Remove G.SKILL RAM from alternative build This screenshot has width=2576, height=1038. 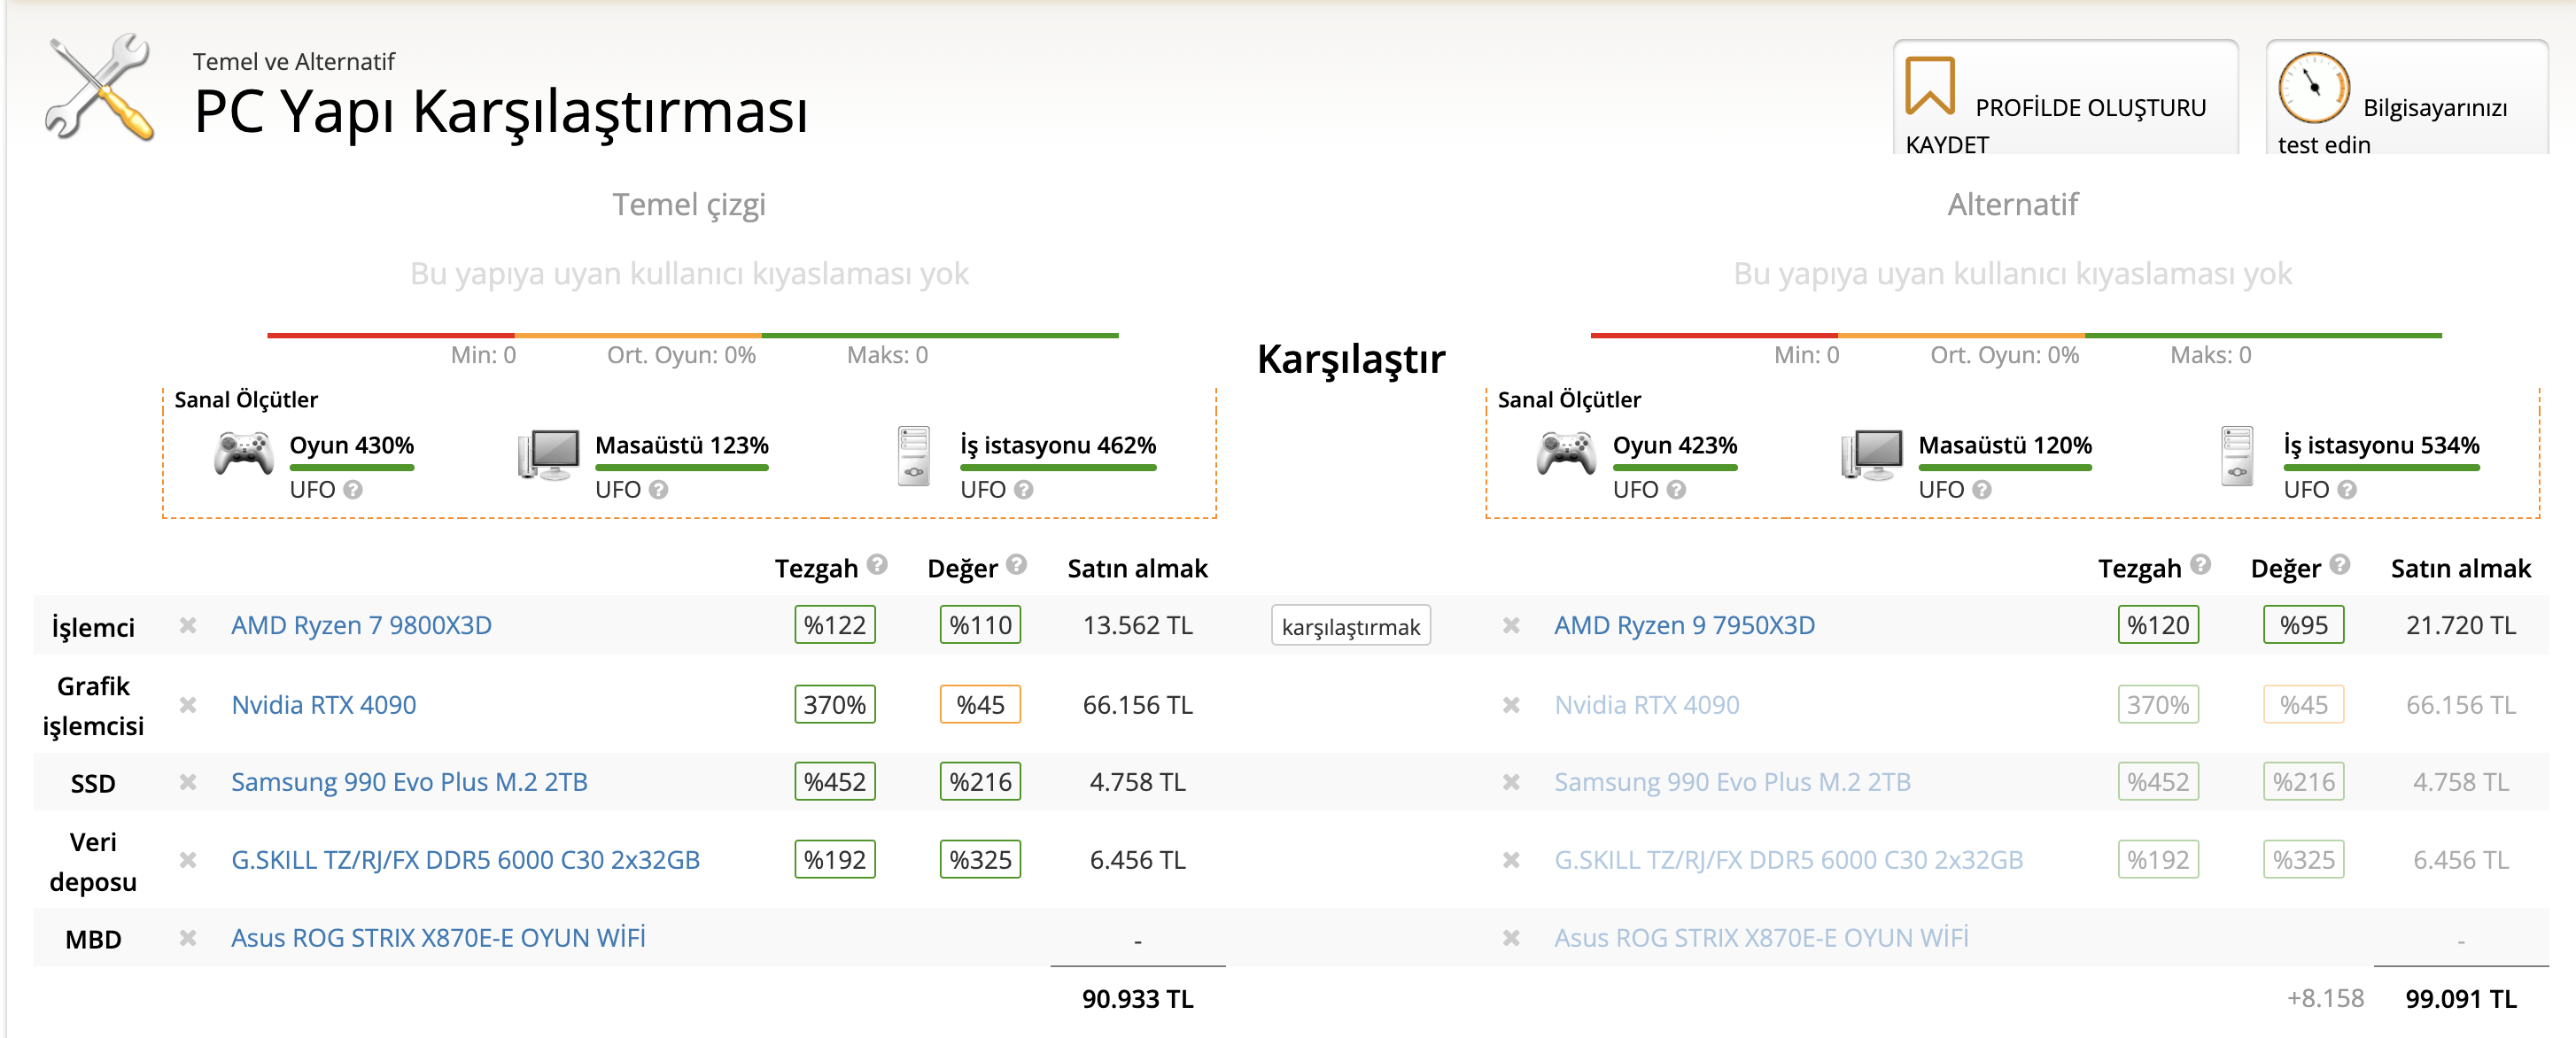[x=1511, y=860]
